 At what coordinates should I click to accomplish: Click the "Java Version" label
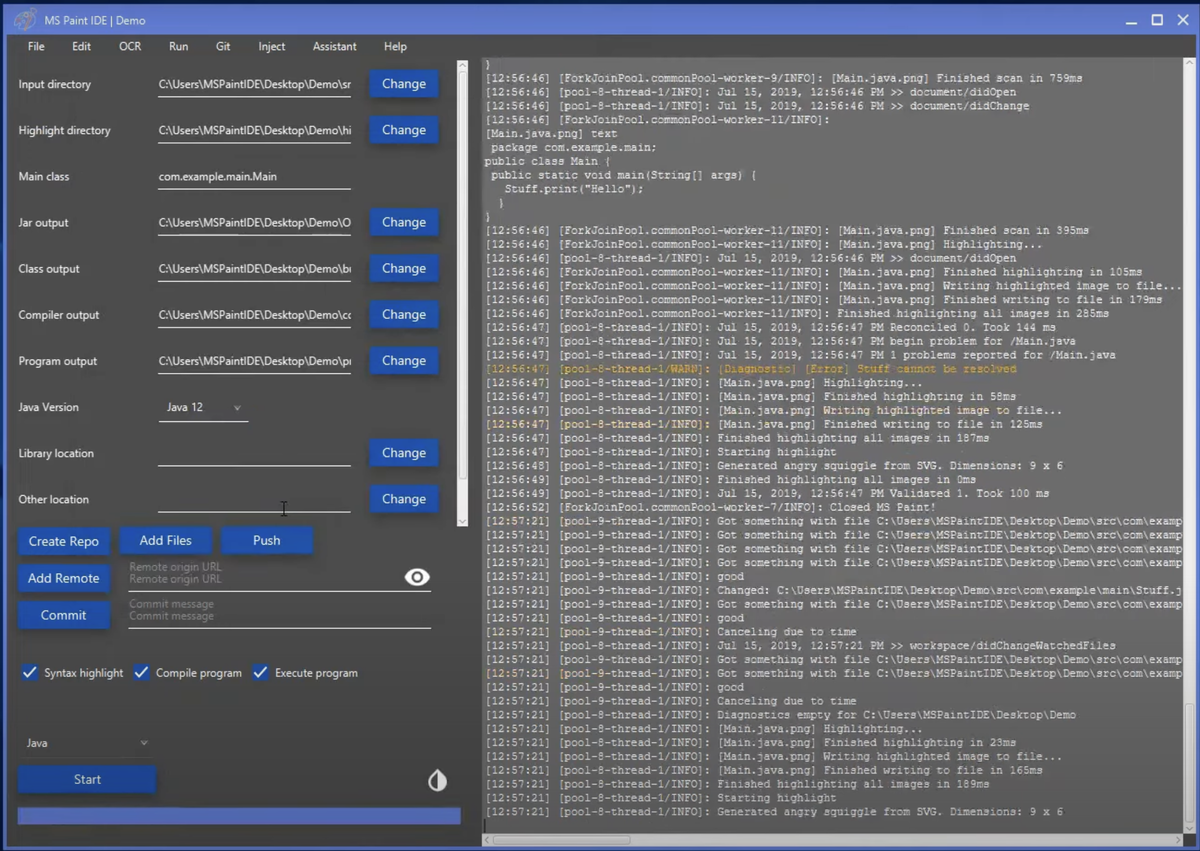48,407
